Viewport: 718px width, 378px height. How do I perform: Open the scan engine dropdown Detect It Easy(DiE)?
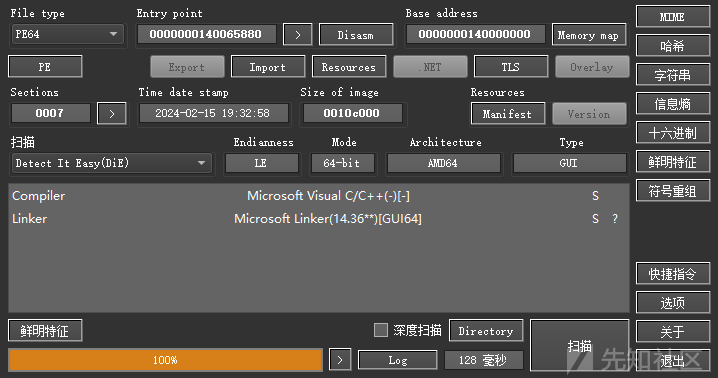pyautogui.click(x=111, y=163)
